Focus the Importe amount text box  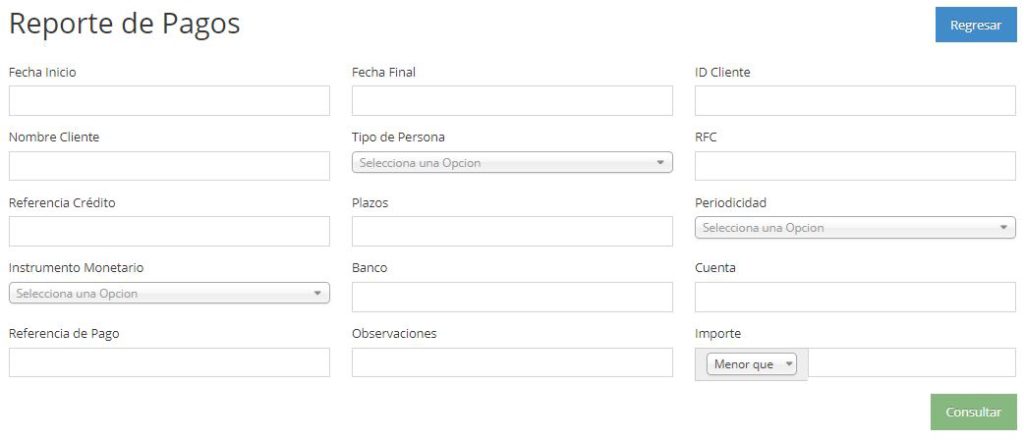tap(912, 362)
